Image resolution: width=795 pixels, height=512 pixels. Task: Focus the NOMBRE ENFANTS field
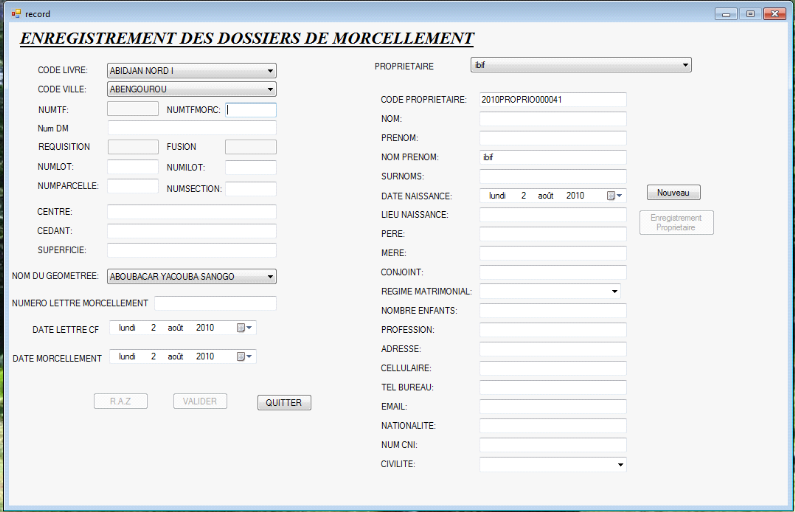click(x=553, y=310)
